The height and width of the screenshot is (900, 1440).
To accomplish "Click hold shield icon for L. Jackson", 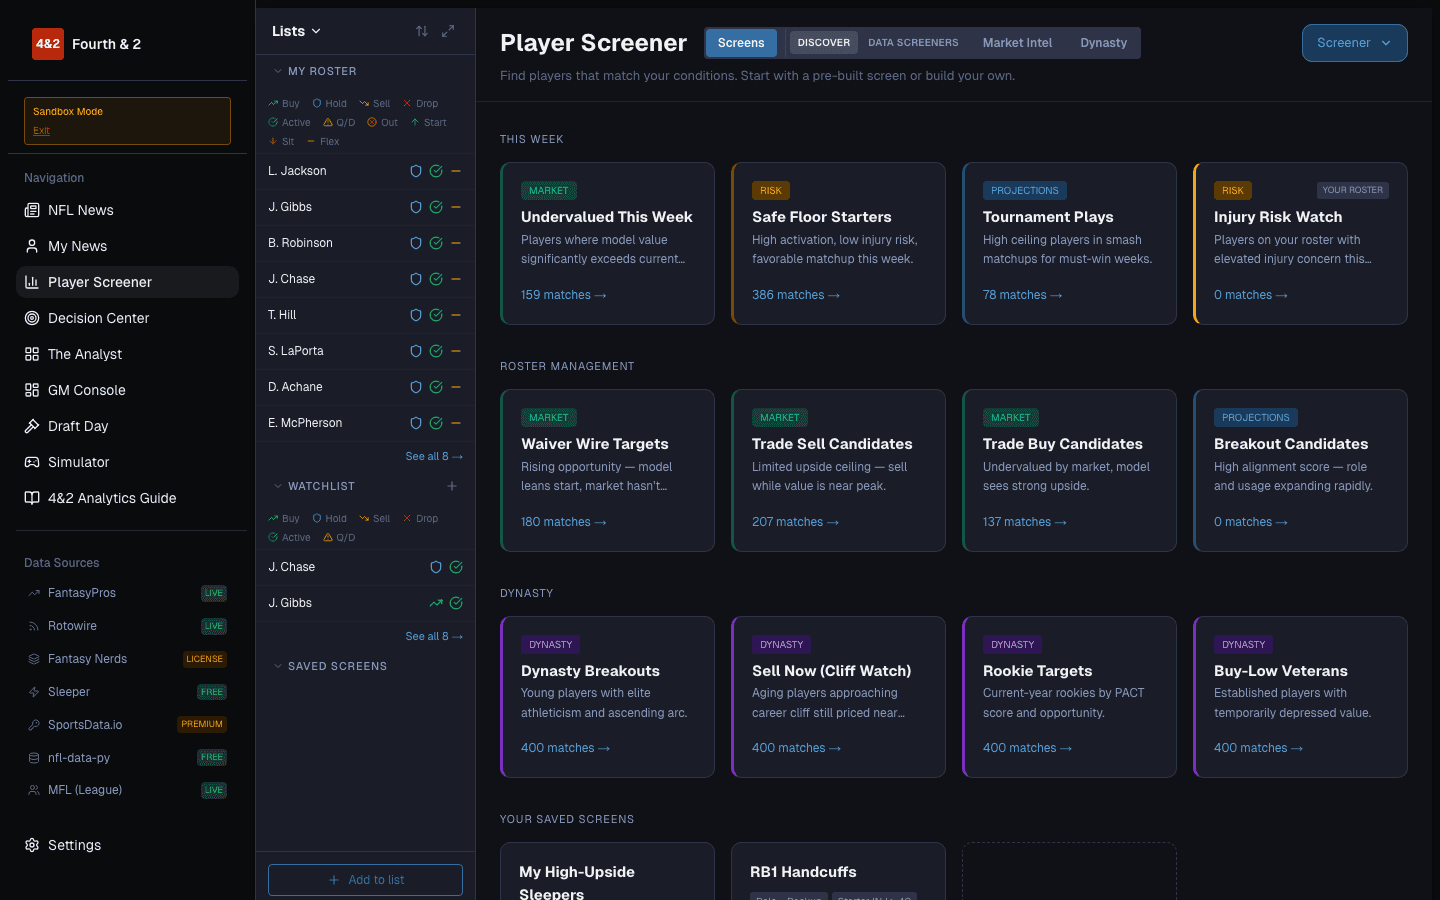I will (416, 171).
